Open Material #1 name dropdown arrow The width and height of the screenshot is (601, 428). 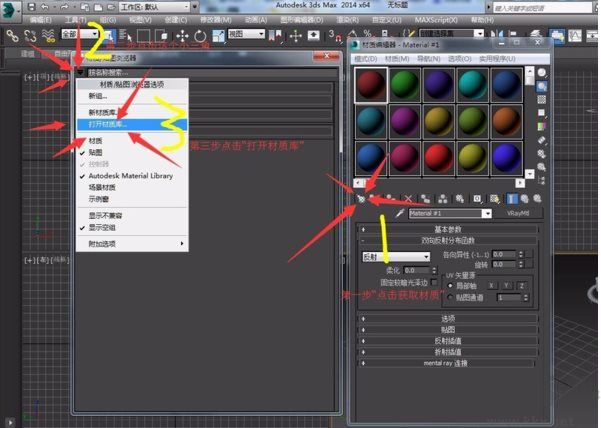487,213
